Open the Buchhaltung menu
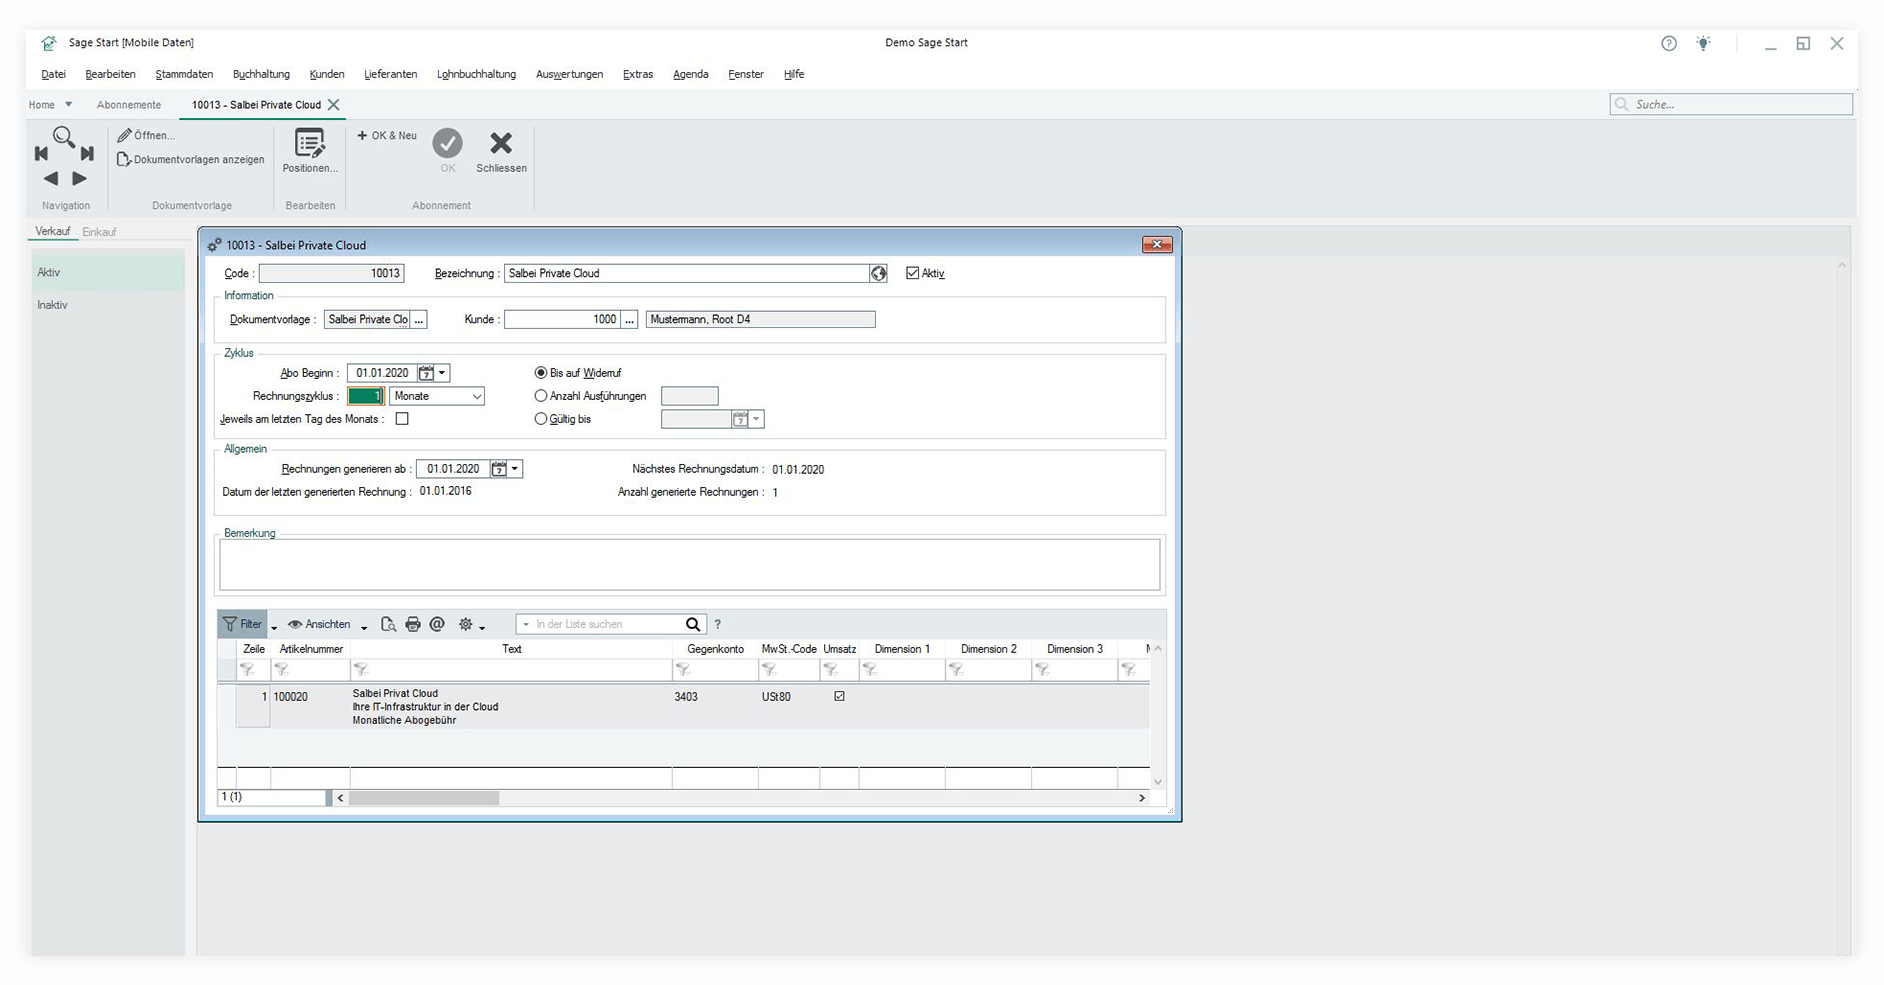Viewport: 1884px width, 985px height. click(261, 74)
